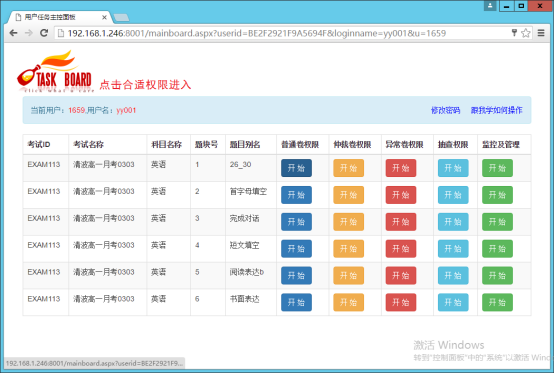Start 仲裁卷权限 for 完成对话

click(348, 221)
